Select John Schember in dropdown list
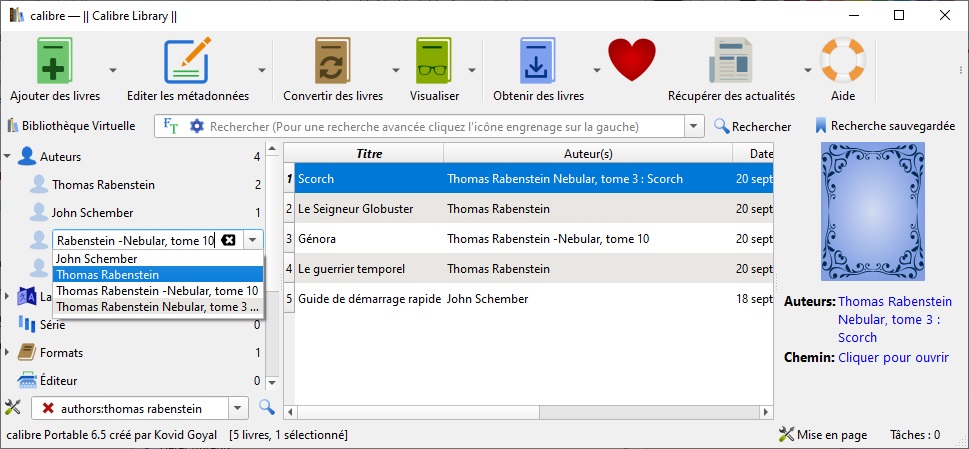Screen dimensions: 969x449 pos(158,259)
